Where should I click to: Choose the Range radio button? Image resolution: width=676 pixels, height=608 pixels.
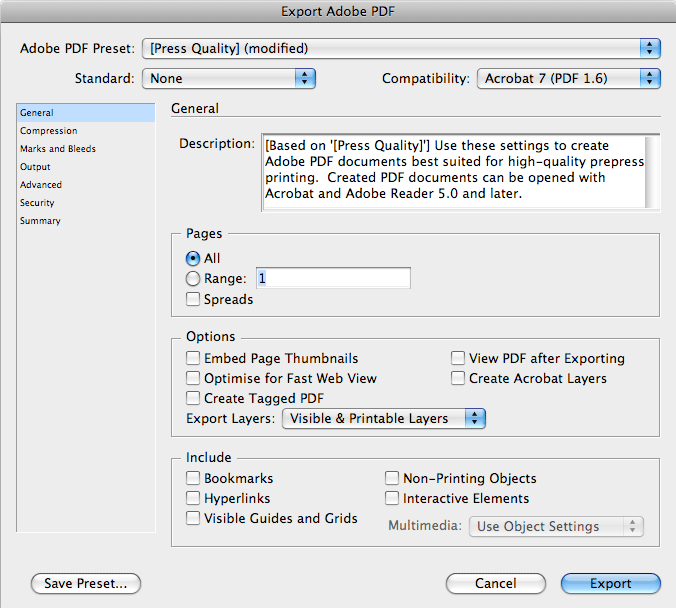tap(193, 279)
